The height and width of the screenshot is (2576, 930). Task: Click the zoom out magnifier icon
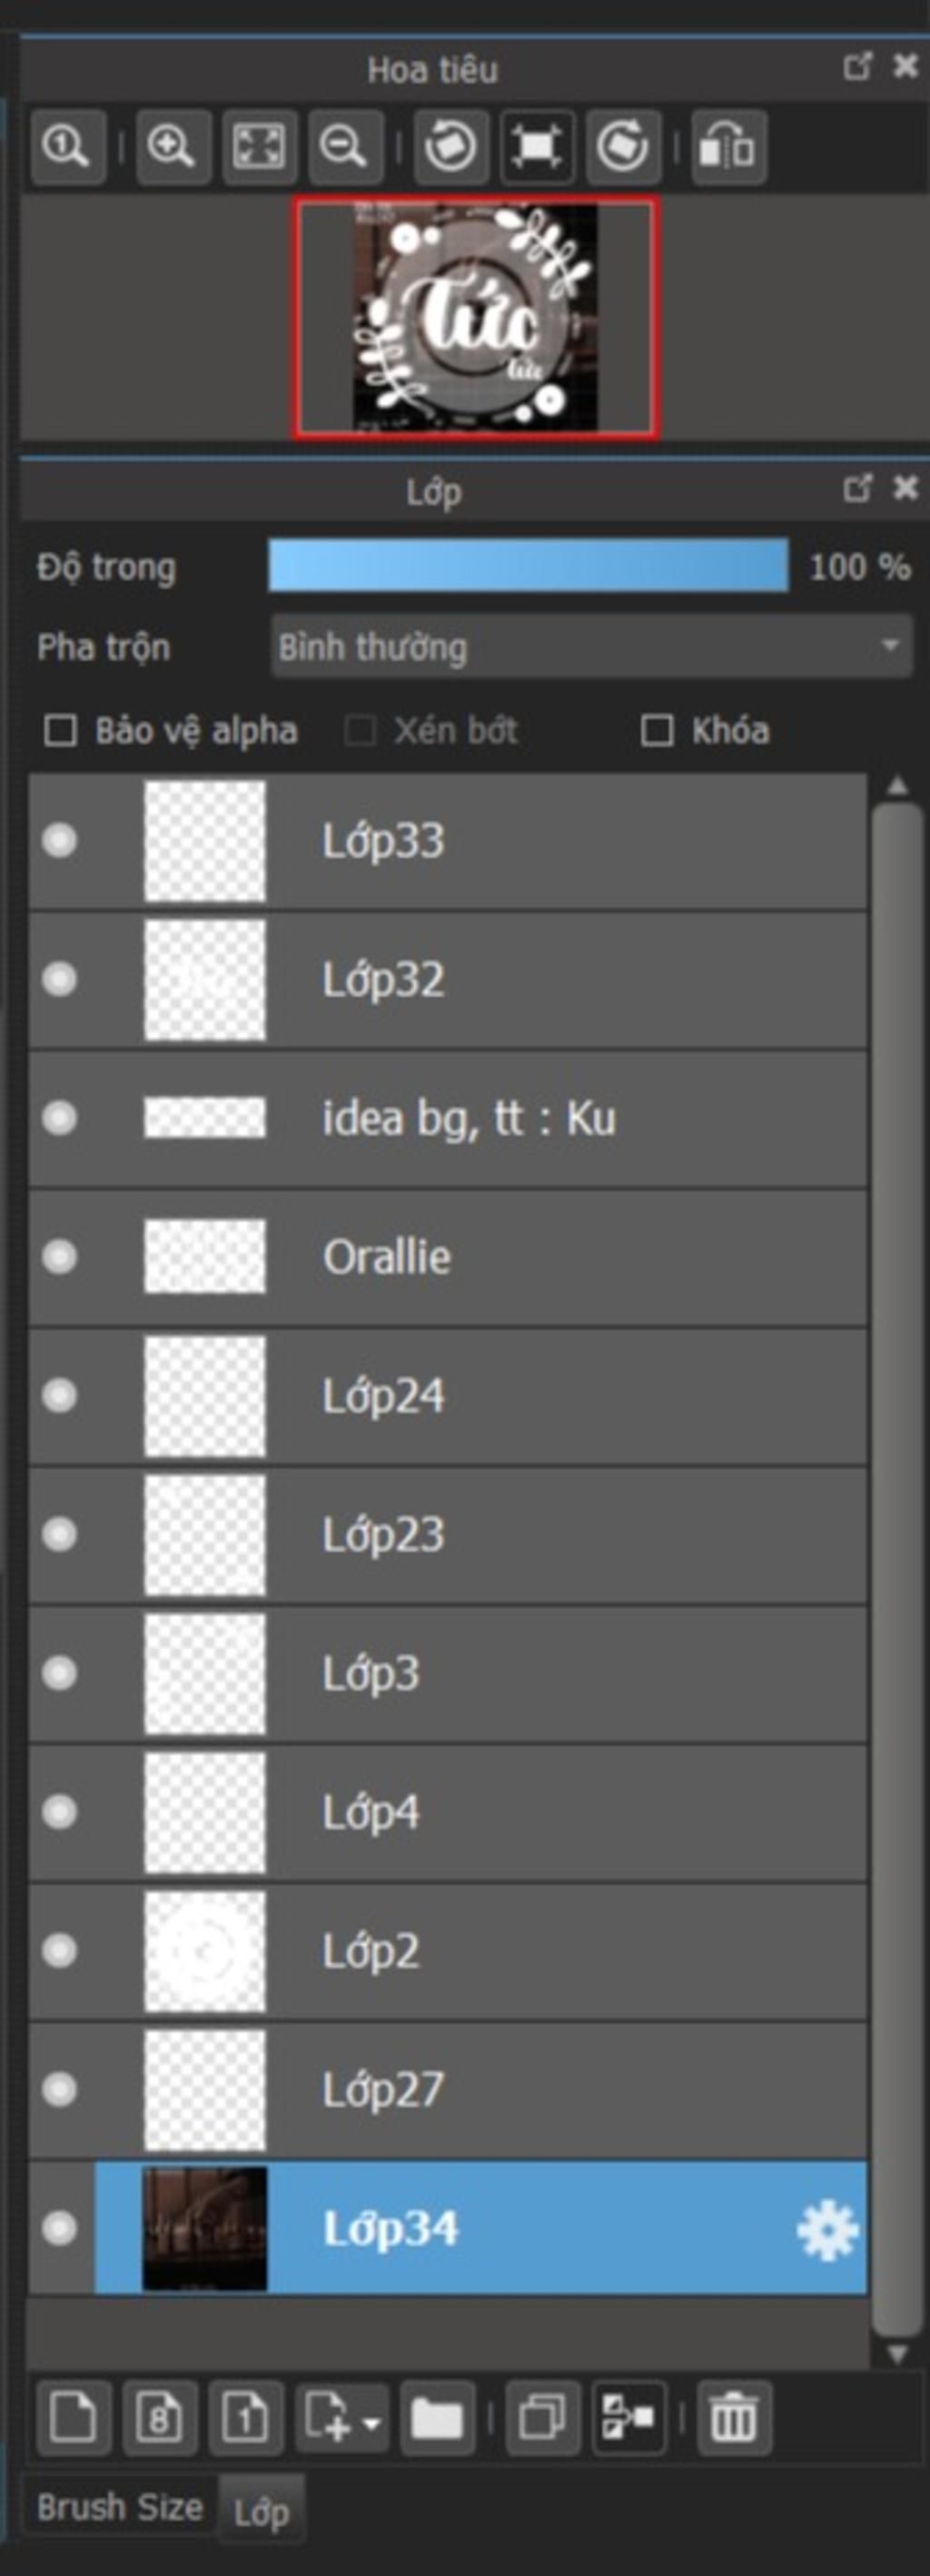tap(345, 147)
